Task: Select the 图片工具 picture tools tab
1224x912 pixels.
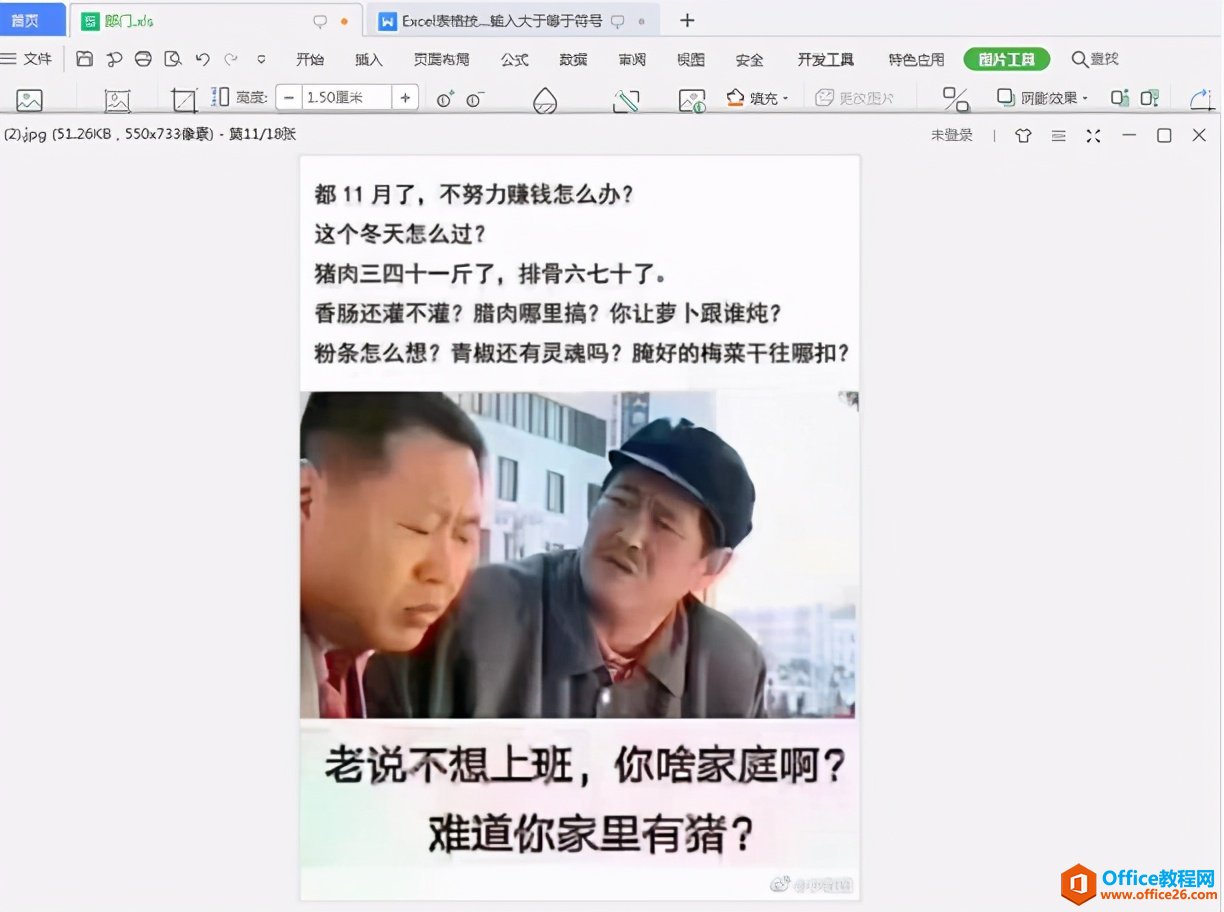Action: 1006,59
